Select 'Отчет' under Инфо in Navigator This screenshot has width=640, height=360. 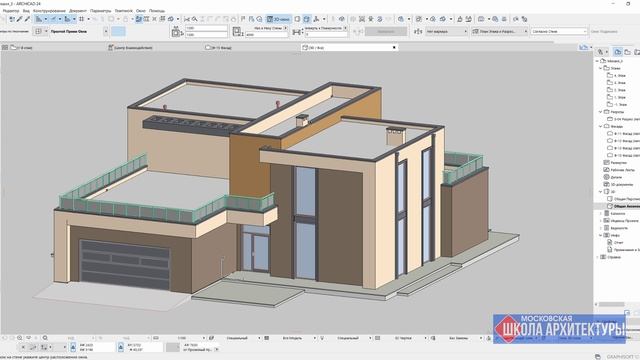tap(618, 242)
